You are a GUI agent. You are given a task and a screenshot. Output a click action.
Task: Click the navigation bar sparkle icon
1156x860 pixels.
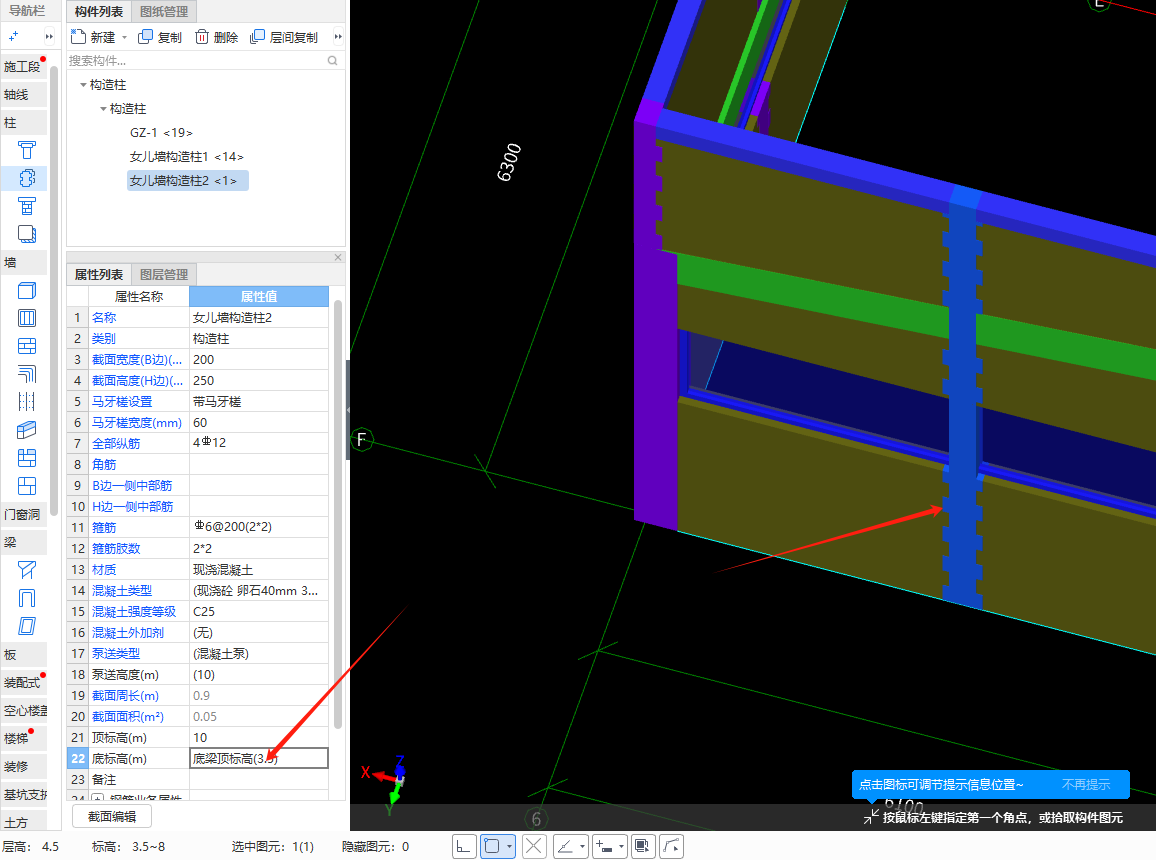[x=14, y=36]
